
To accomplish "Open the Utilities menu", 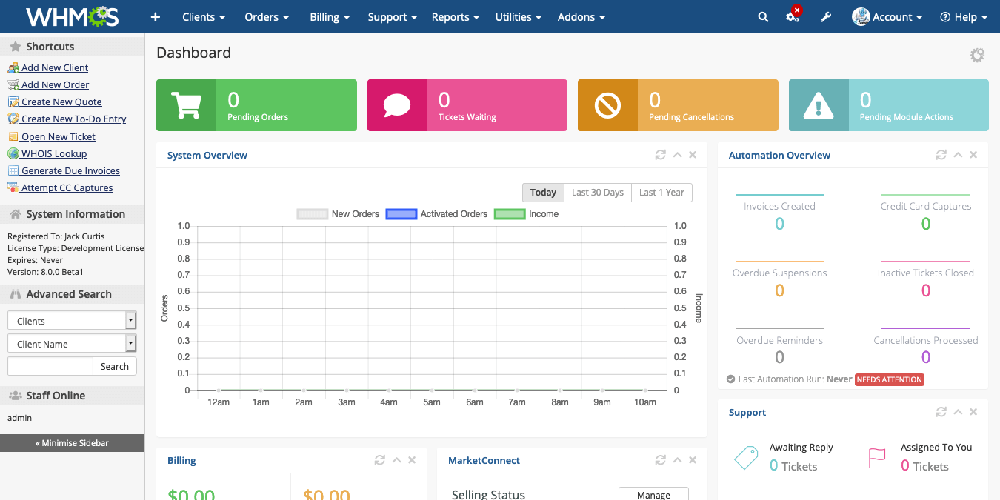I will click(x=518, y=17).
